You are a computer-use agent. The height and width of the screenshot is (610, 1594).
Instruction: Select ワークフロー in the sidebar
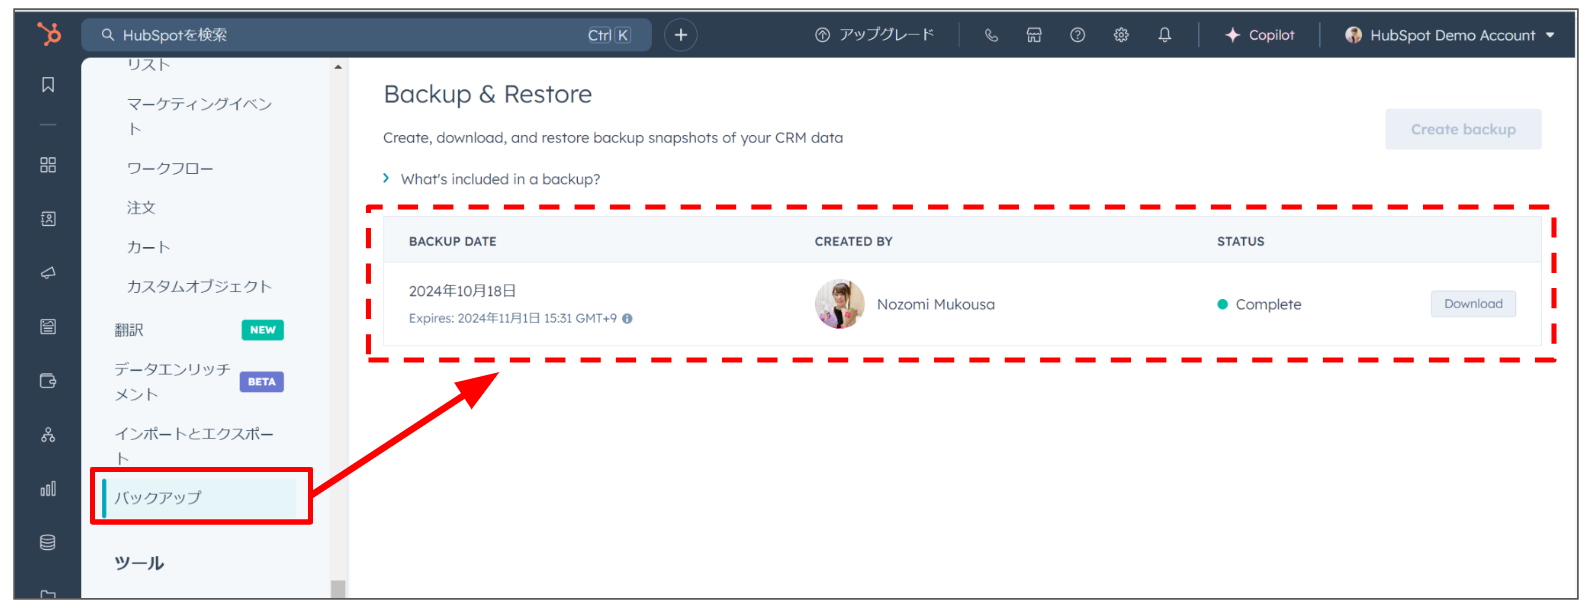[x=170, y=169]
